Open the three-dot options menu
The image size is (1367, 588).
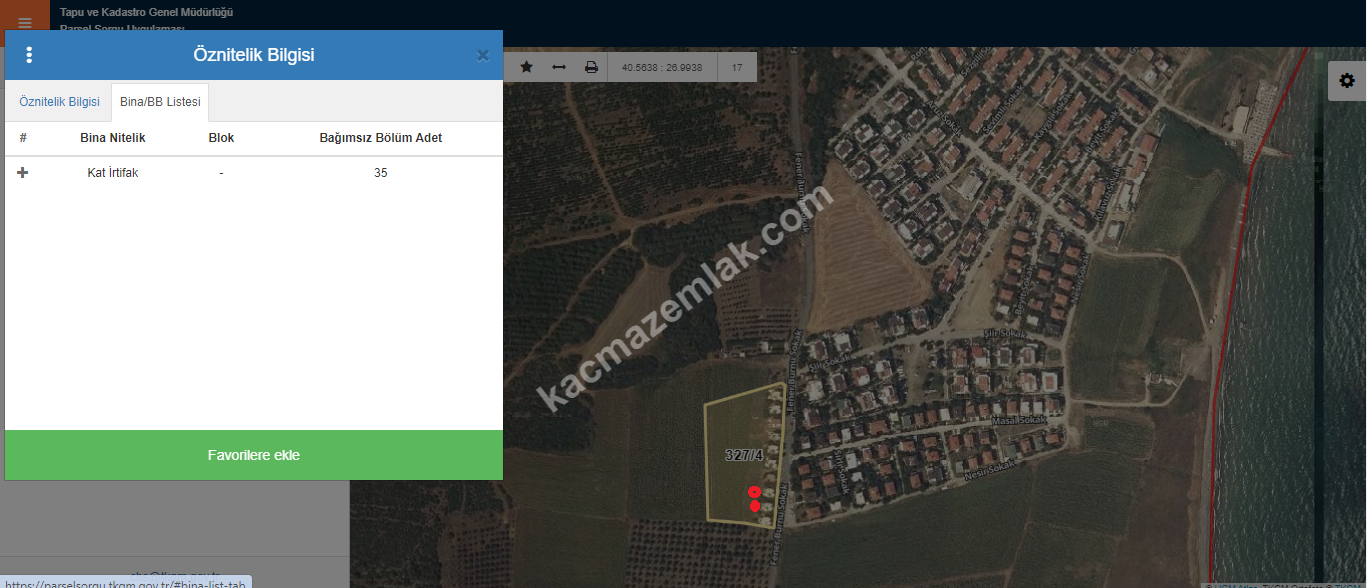[x=29, y=55]
